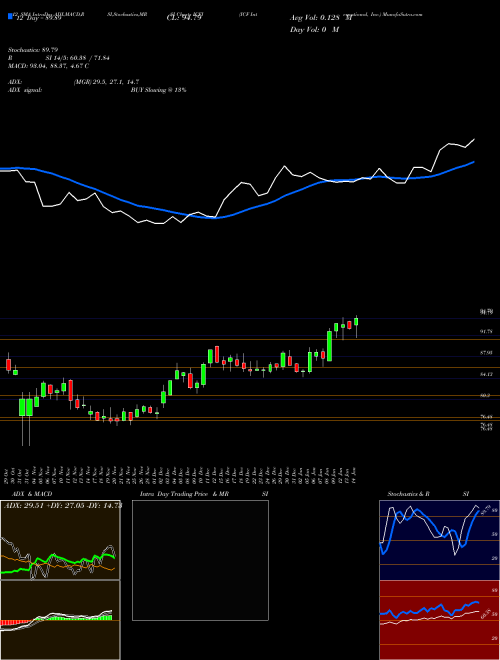Click the empty intraday trading price panel
500x660 pixels.
click(200, 560)
